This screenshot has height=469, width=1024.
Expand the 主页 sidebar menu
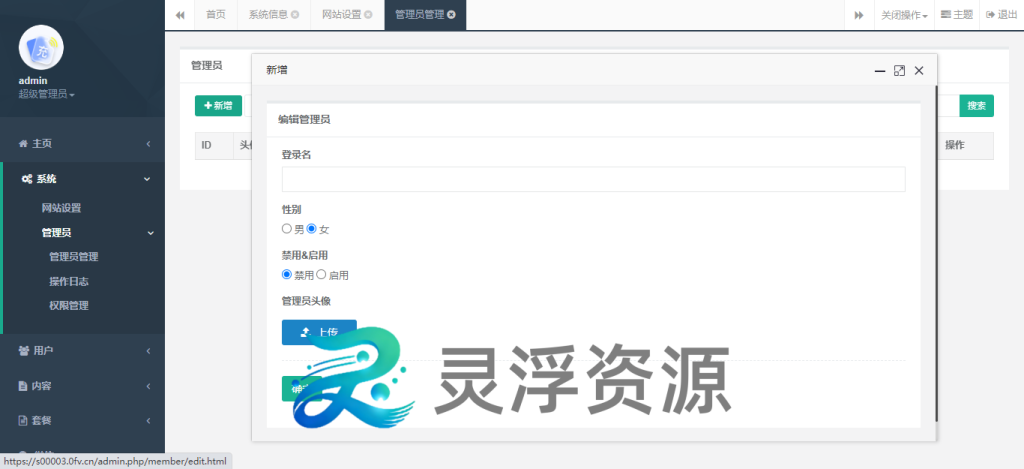coord(82,143)
